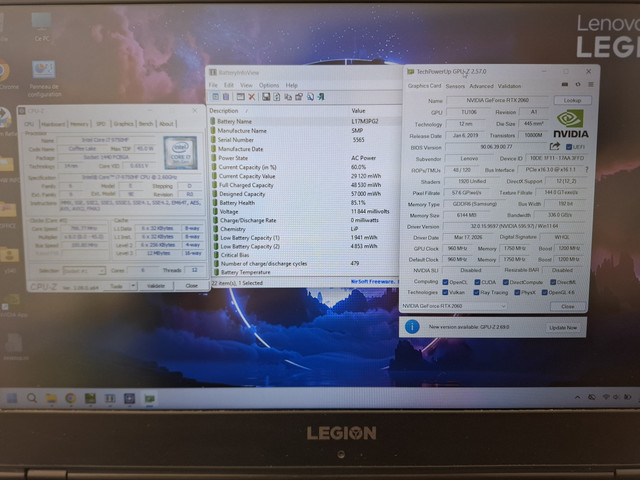Open the Help menu in BatteryInfoView
Screen dimensions: 640x480
click(291, 85)
